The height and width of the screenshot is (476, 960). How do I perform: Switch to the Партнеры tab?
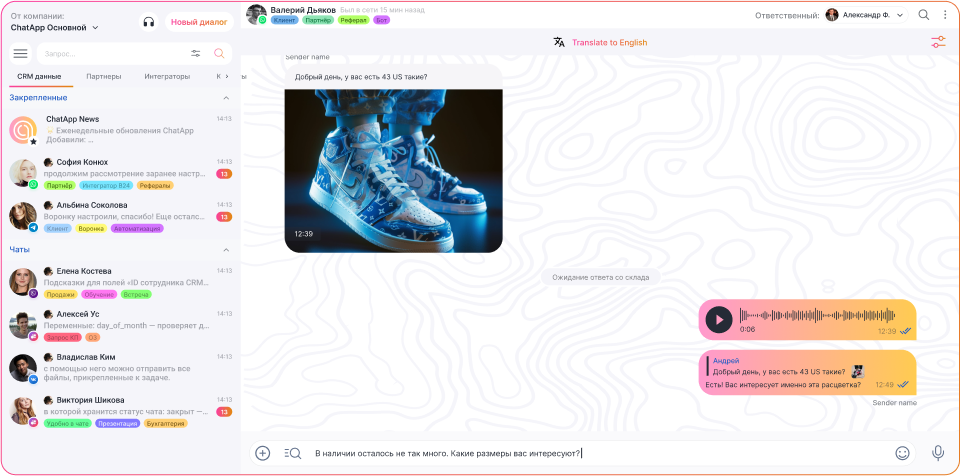tap(103, 76)
